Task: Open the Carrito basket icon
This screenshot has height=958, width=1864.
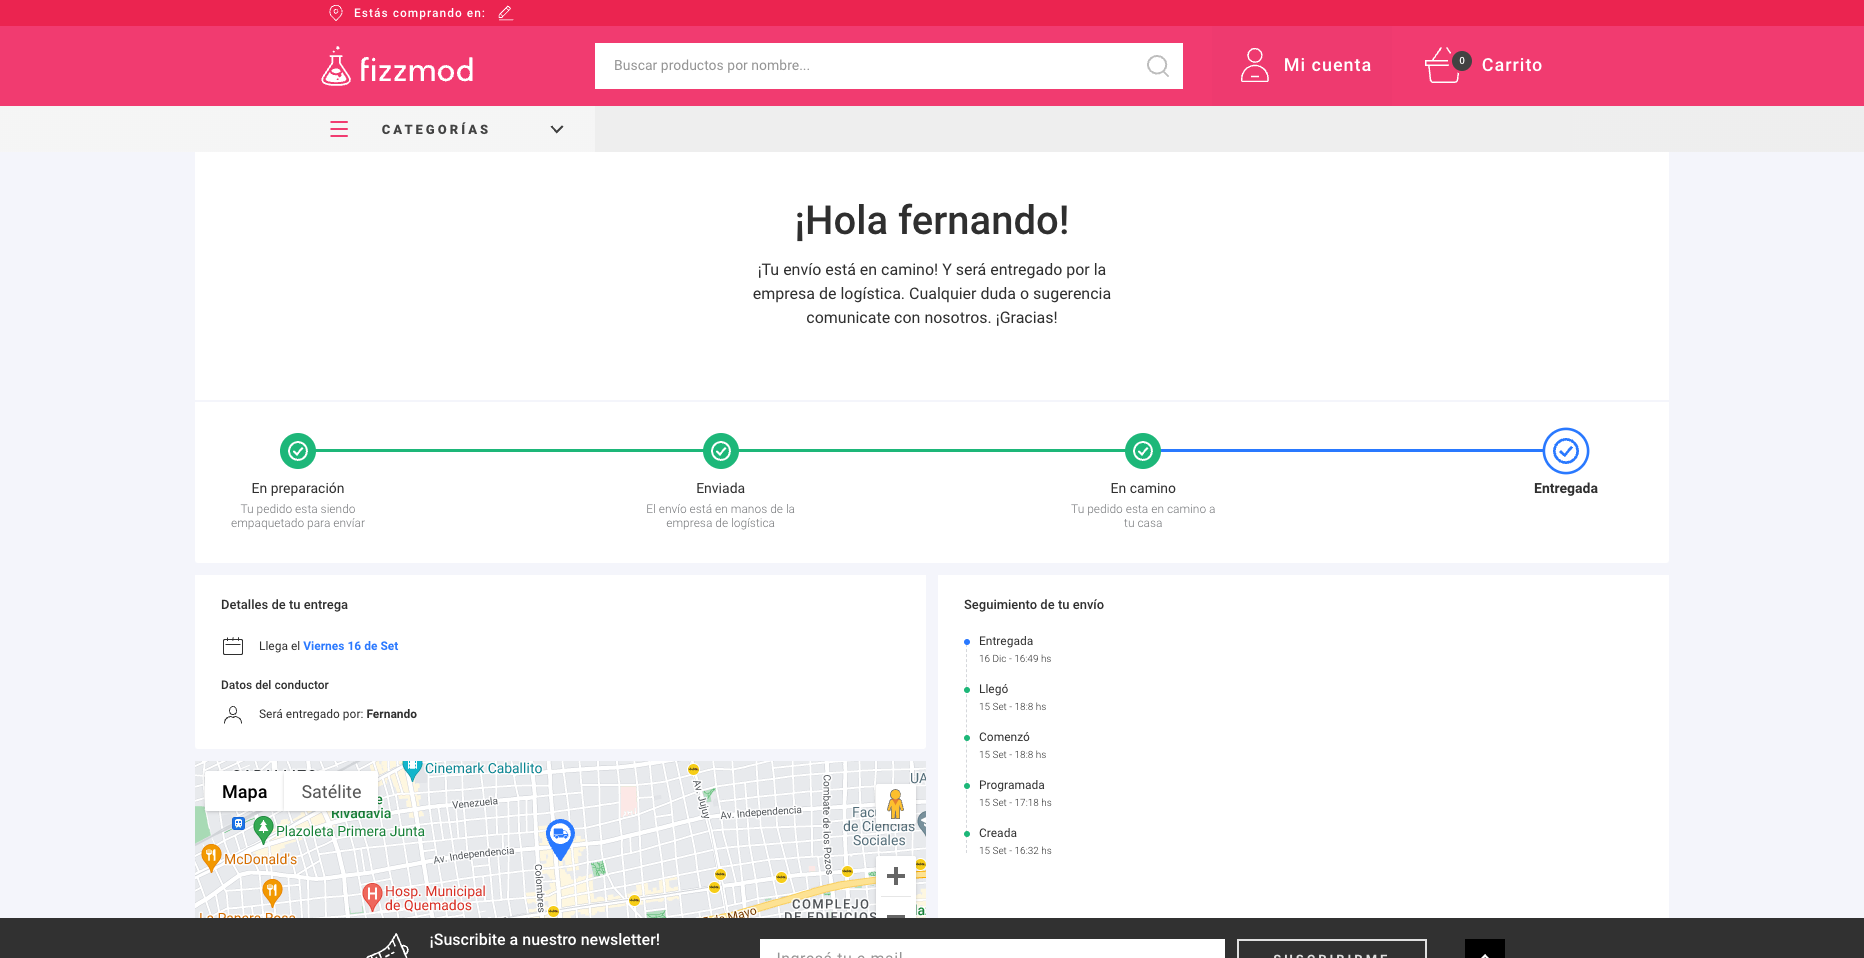Action: pos(1442,65)
